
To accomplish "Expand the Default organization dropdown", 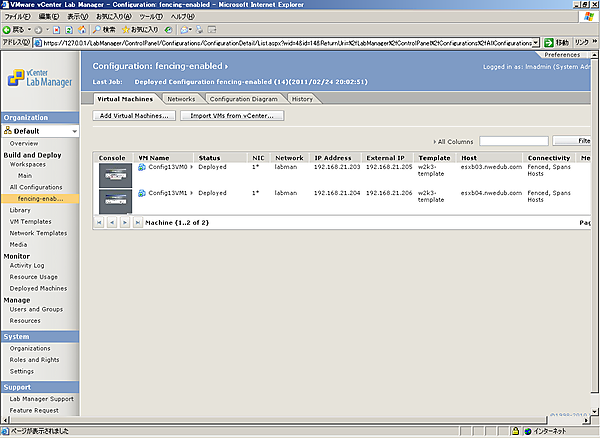I will (74, 131).
